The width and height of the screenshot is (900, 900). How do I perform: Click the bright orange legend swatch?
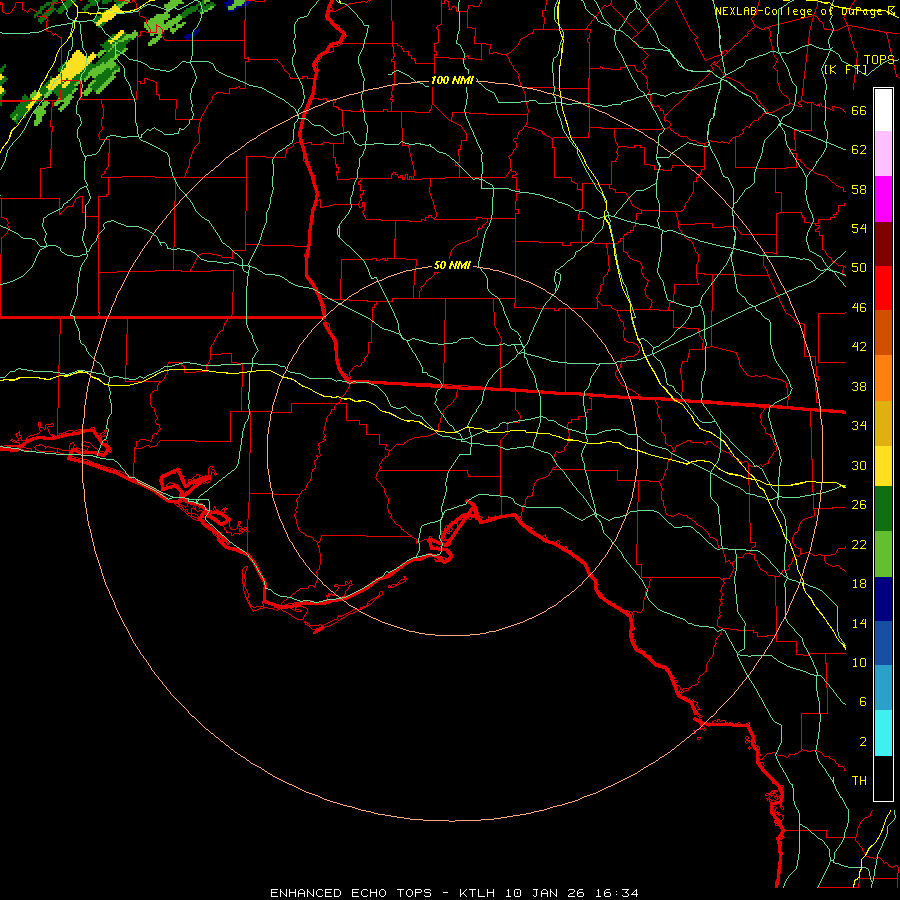pos(883,378)
